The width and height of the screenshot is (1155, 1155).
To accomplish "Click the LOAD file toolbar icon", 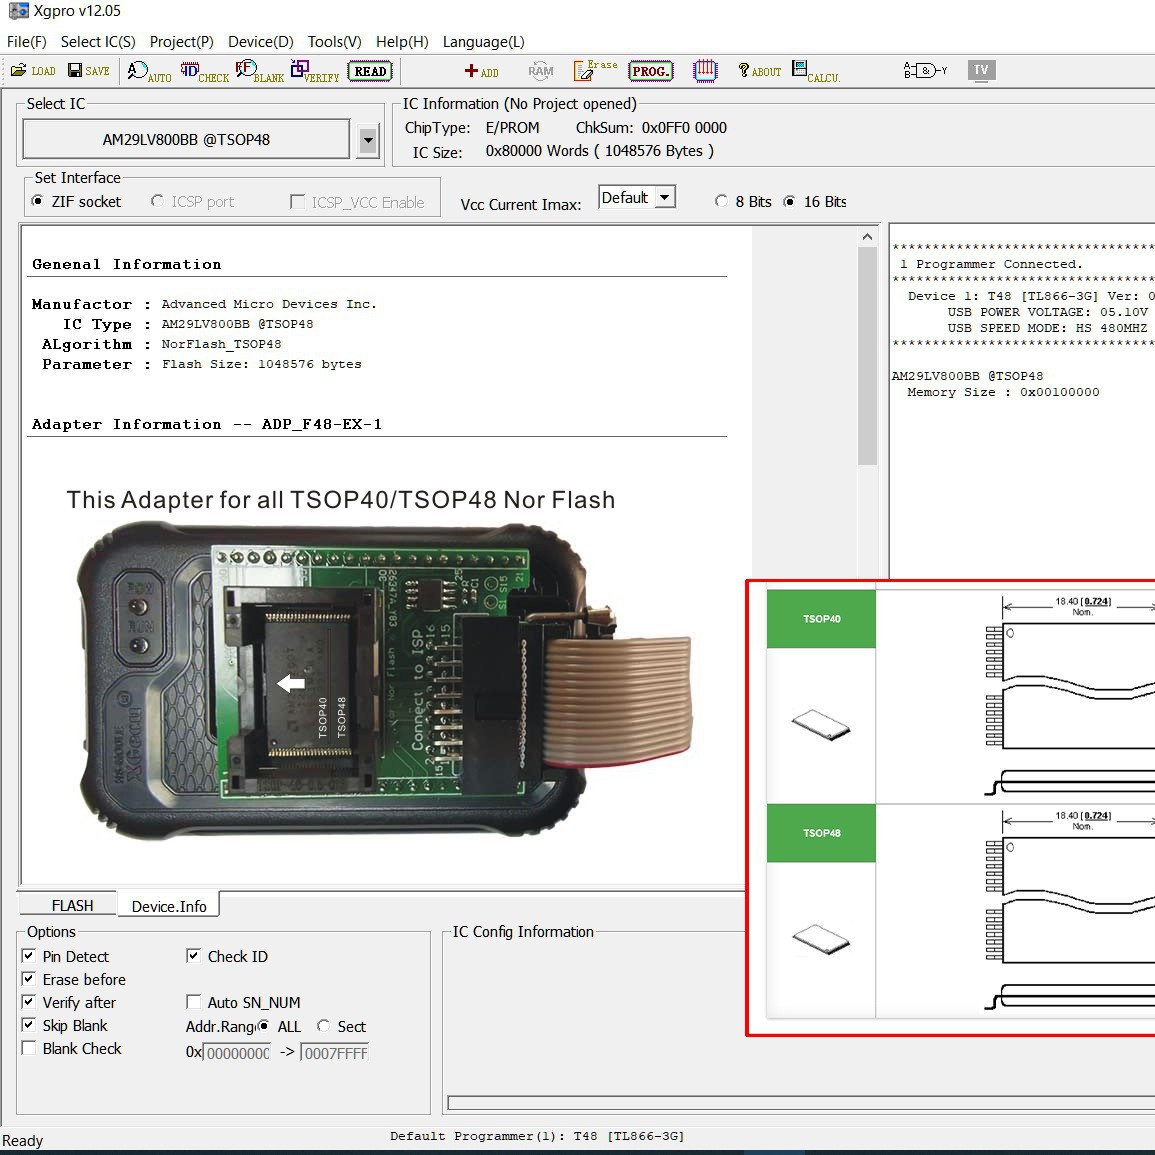I will pos(33,71).
